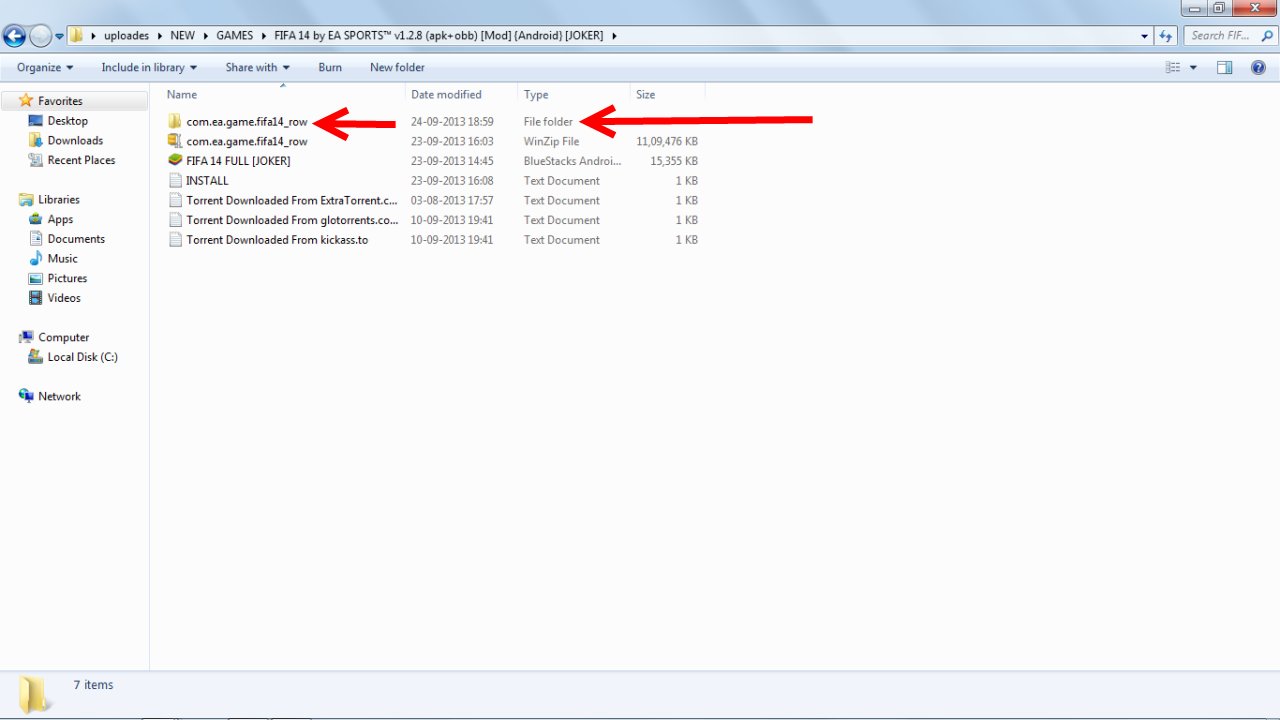Viewport: 1280px width, 720px height.
Task: Create a New folder from the toolbar
Action: 397,67
